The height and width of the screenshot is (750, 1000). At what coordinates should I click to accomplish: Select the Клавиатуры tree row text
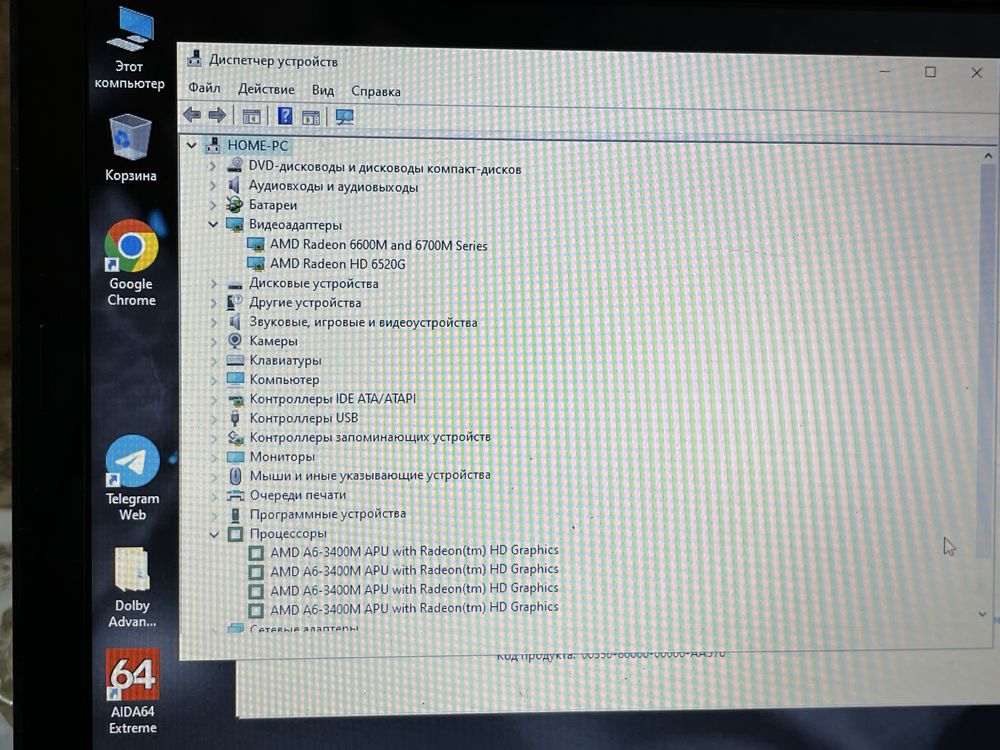pos(285,360)
